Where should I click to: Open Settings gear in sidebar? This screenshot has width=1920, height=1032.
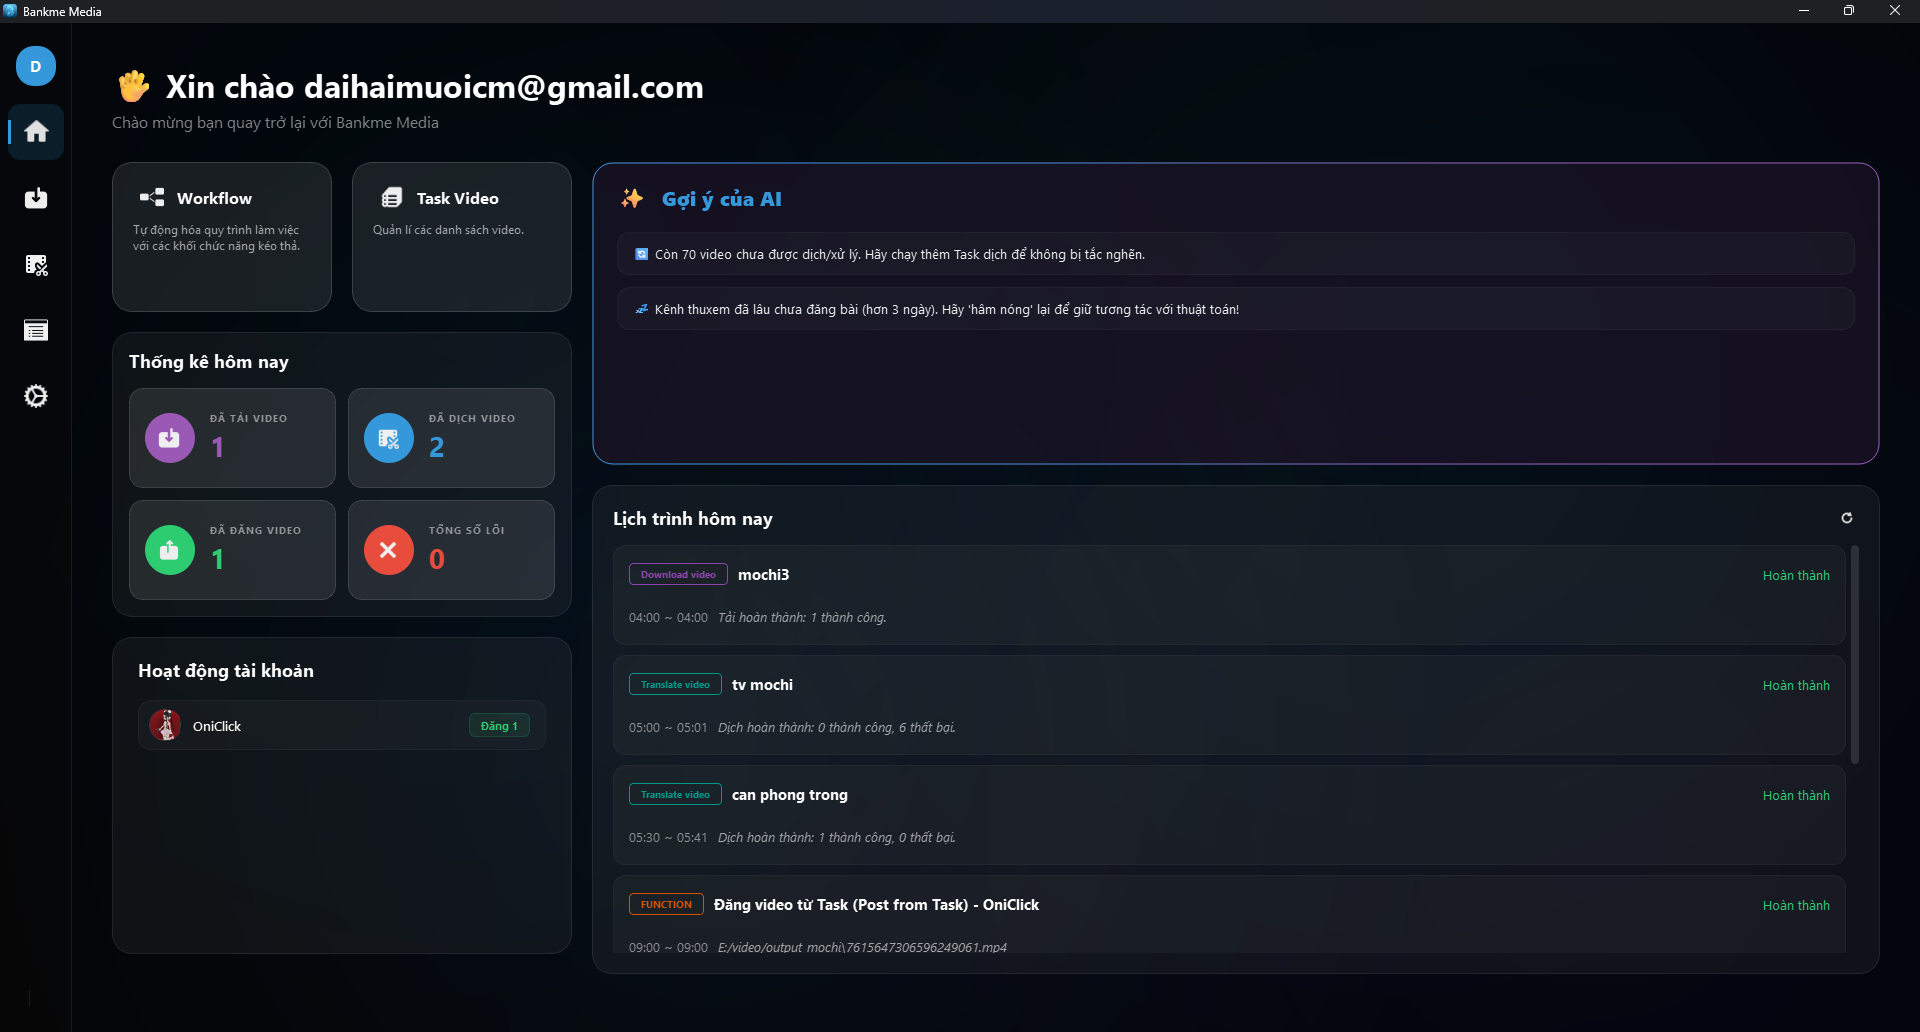coord(36,397)
